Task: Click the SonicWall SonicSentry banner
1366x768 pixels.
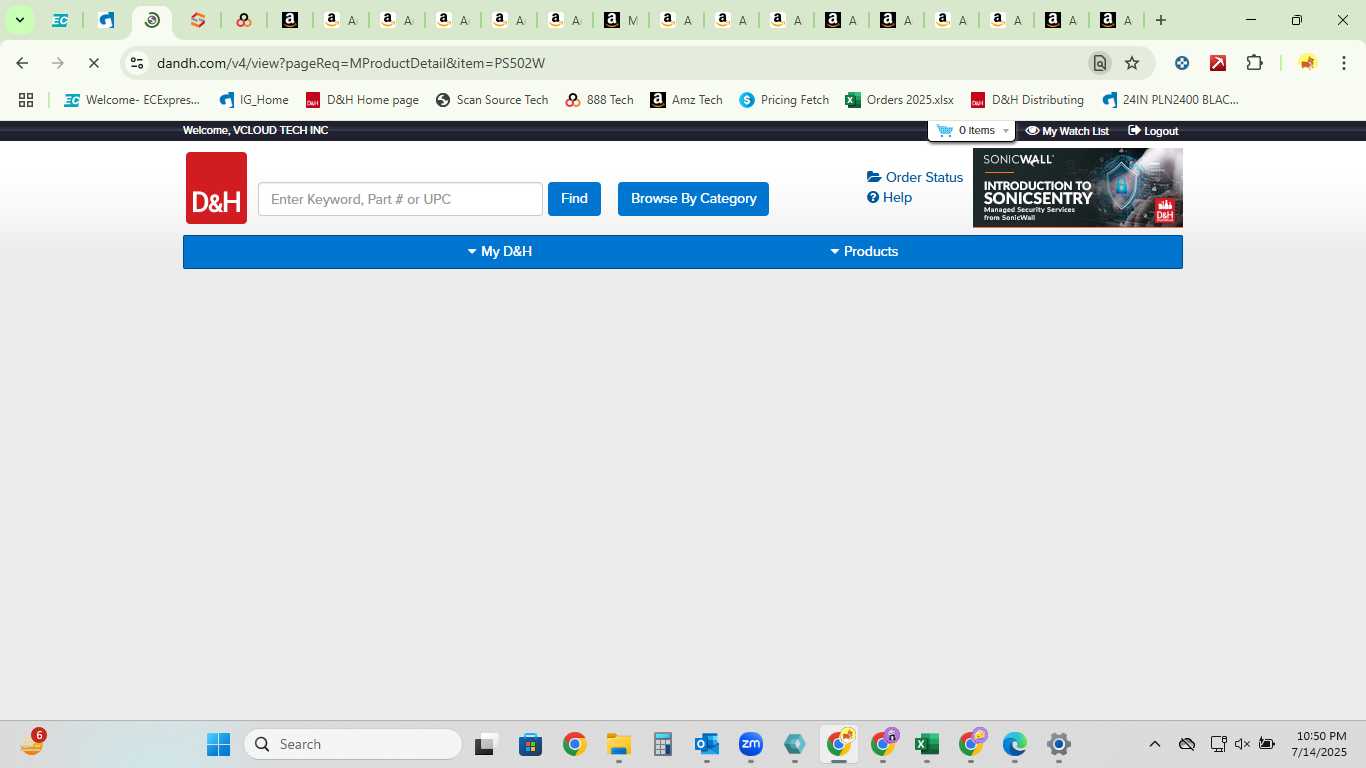Action: 1078,188
